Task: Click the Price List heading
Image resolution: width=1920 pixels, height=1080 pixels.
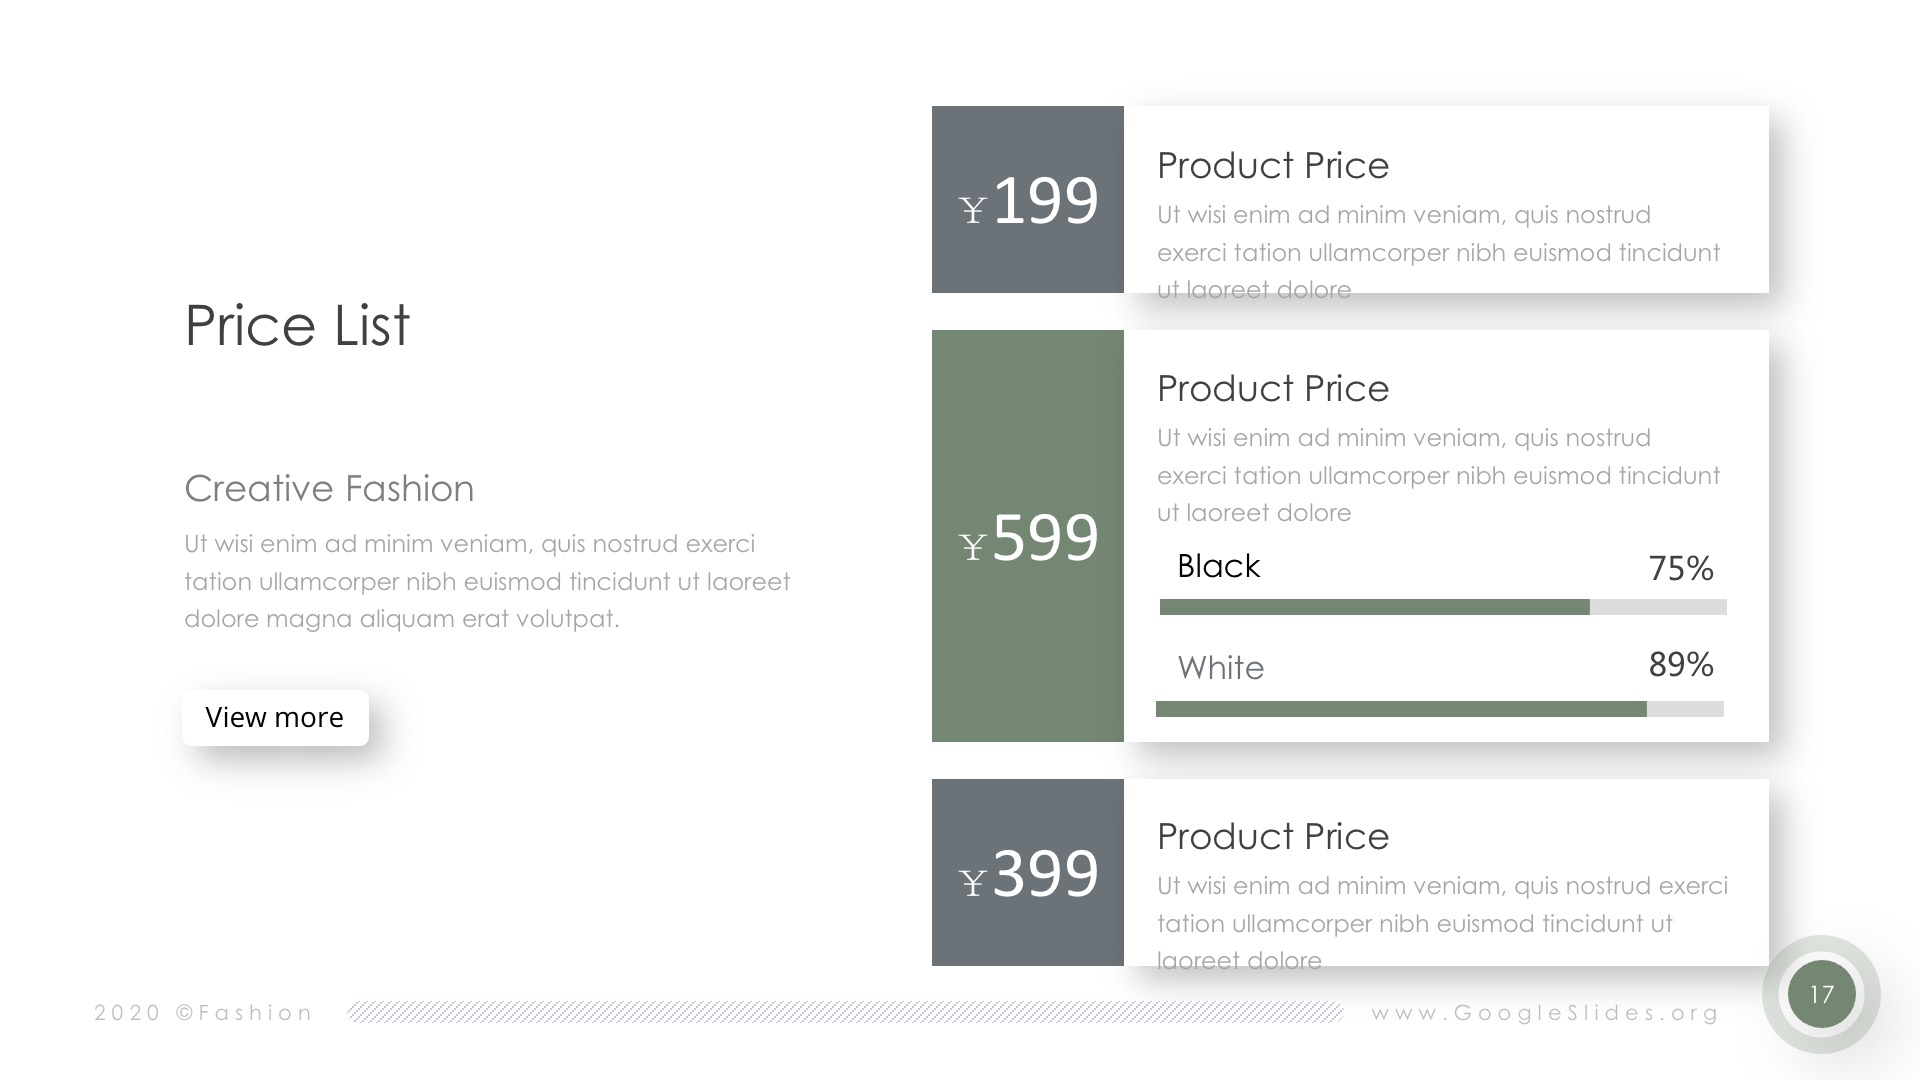Action: (297, 325)
